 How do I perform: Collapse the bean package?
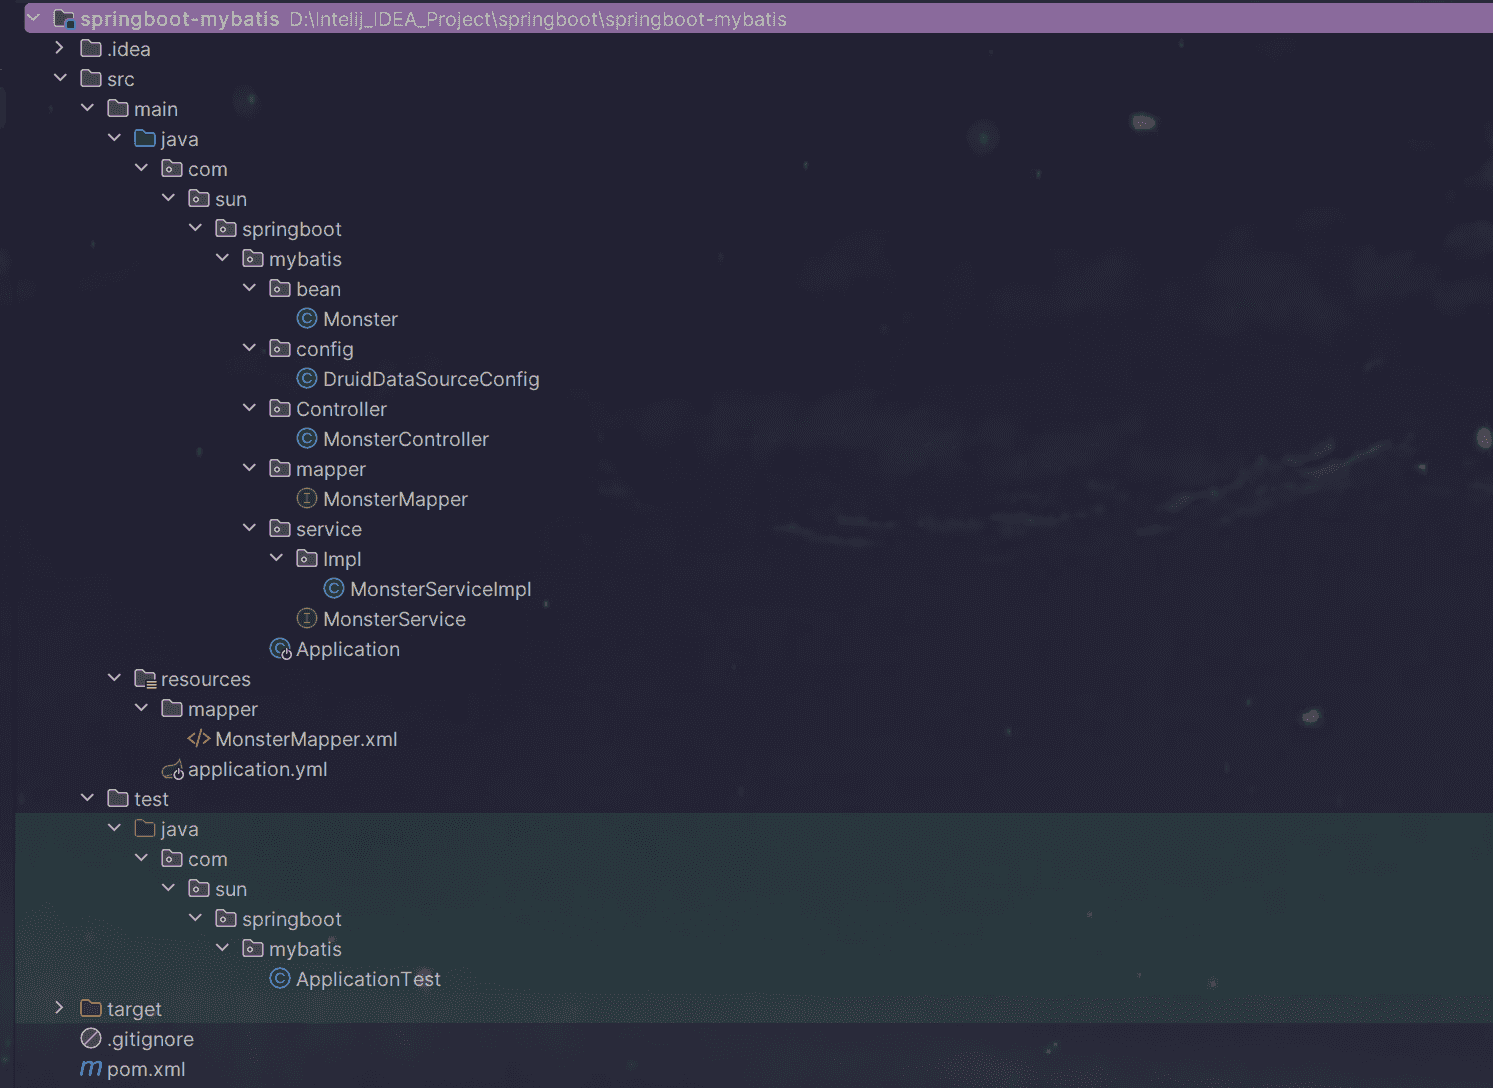250,288
